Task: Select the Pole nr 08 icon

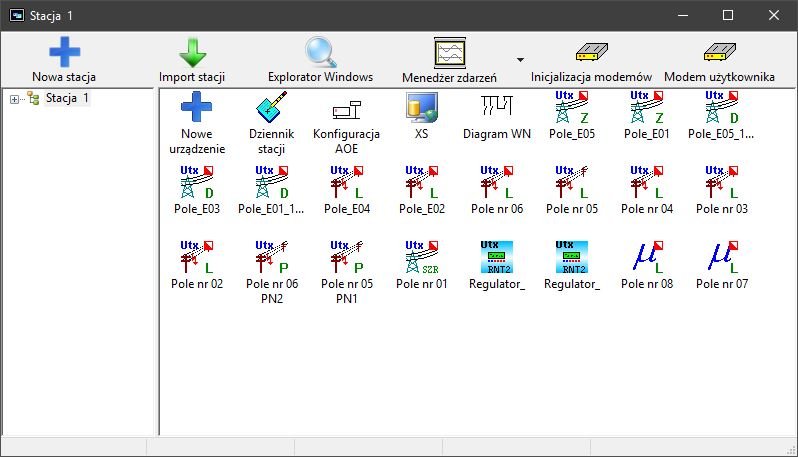Action: click(647, 258)
